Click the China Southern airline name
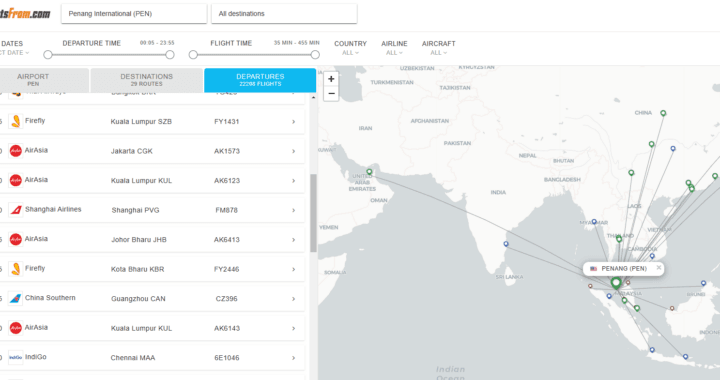720x380 pixels. (50, 298)
